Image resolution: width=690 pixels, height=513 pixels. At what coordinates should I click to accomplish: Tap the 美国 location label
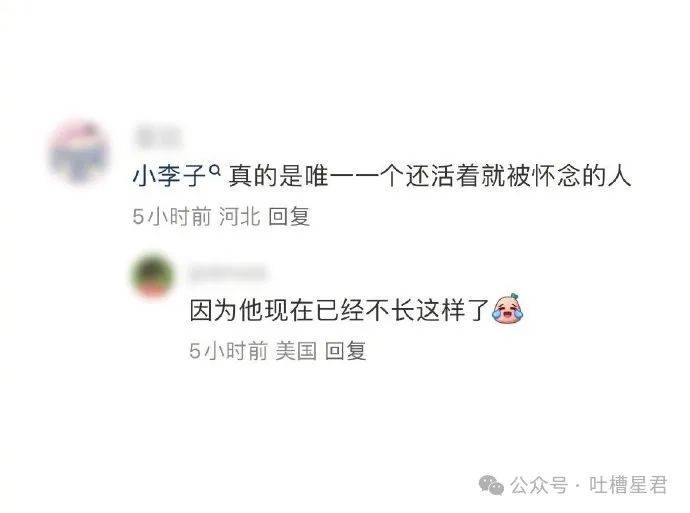[x=296, y=351]
